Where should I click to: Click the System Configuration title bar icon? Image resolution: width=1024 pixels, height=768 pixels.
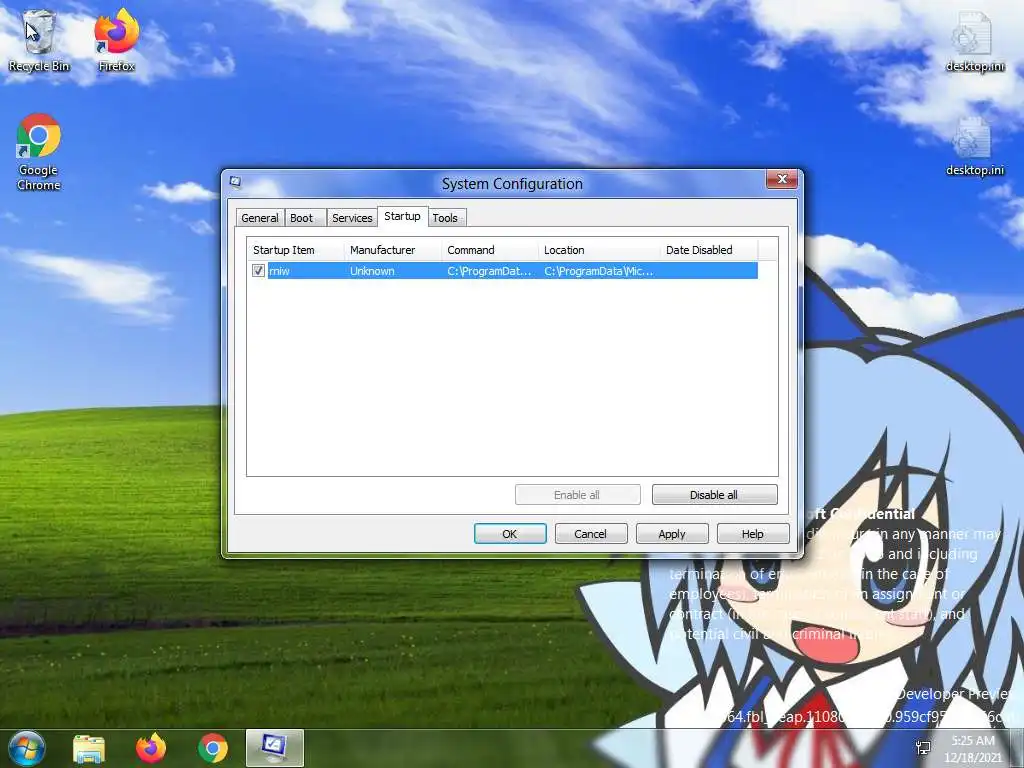click(x=236, y=182)
